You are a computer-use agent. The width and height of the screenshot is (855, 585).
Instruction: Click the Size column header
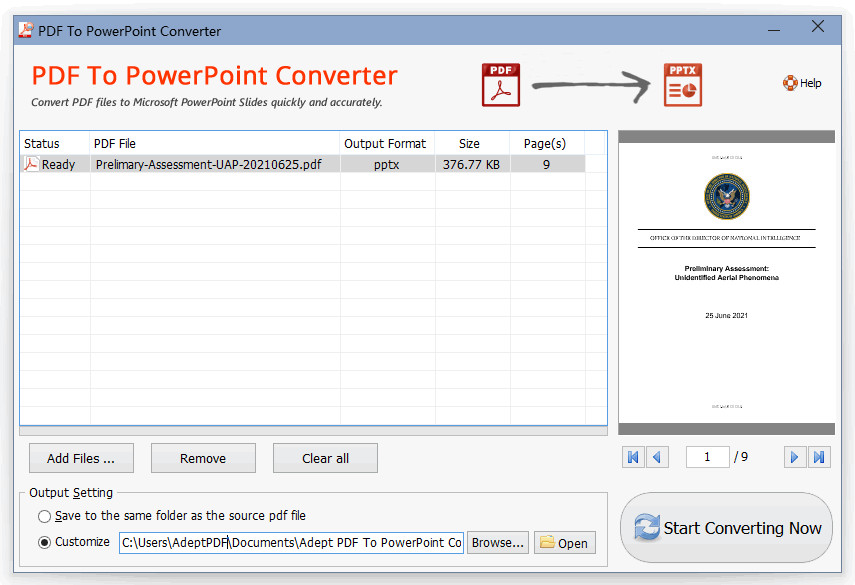click(x=472, y=143)
